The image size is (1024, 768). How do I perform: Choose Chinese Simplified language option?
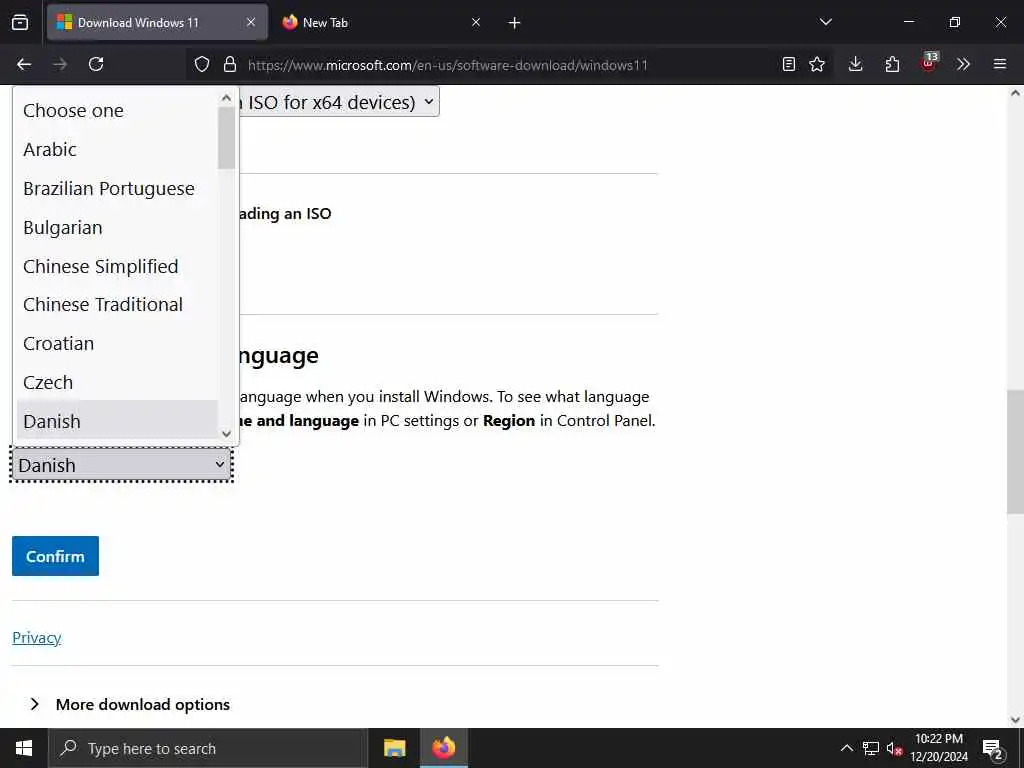[117, 266]
